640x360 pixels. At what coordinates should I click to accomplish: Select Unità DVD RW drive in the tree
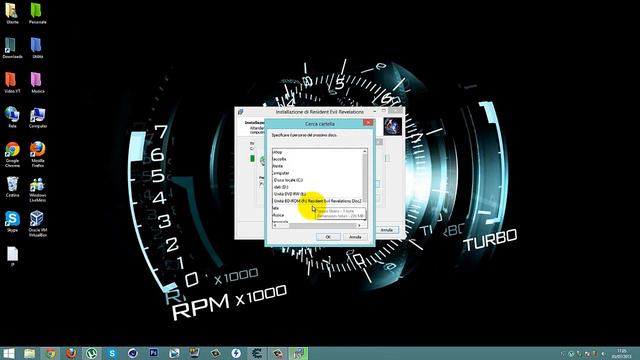pos(290,194)
